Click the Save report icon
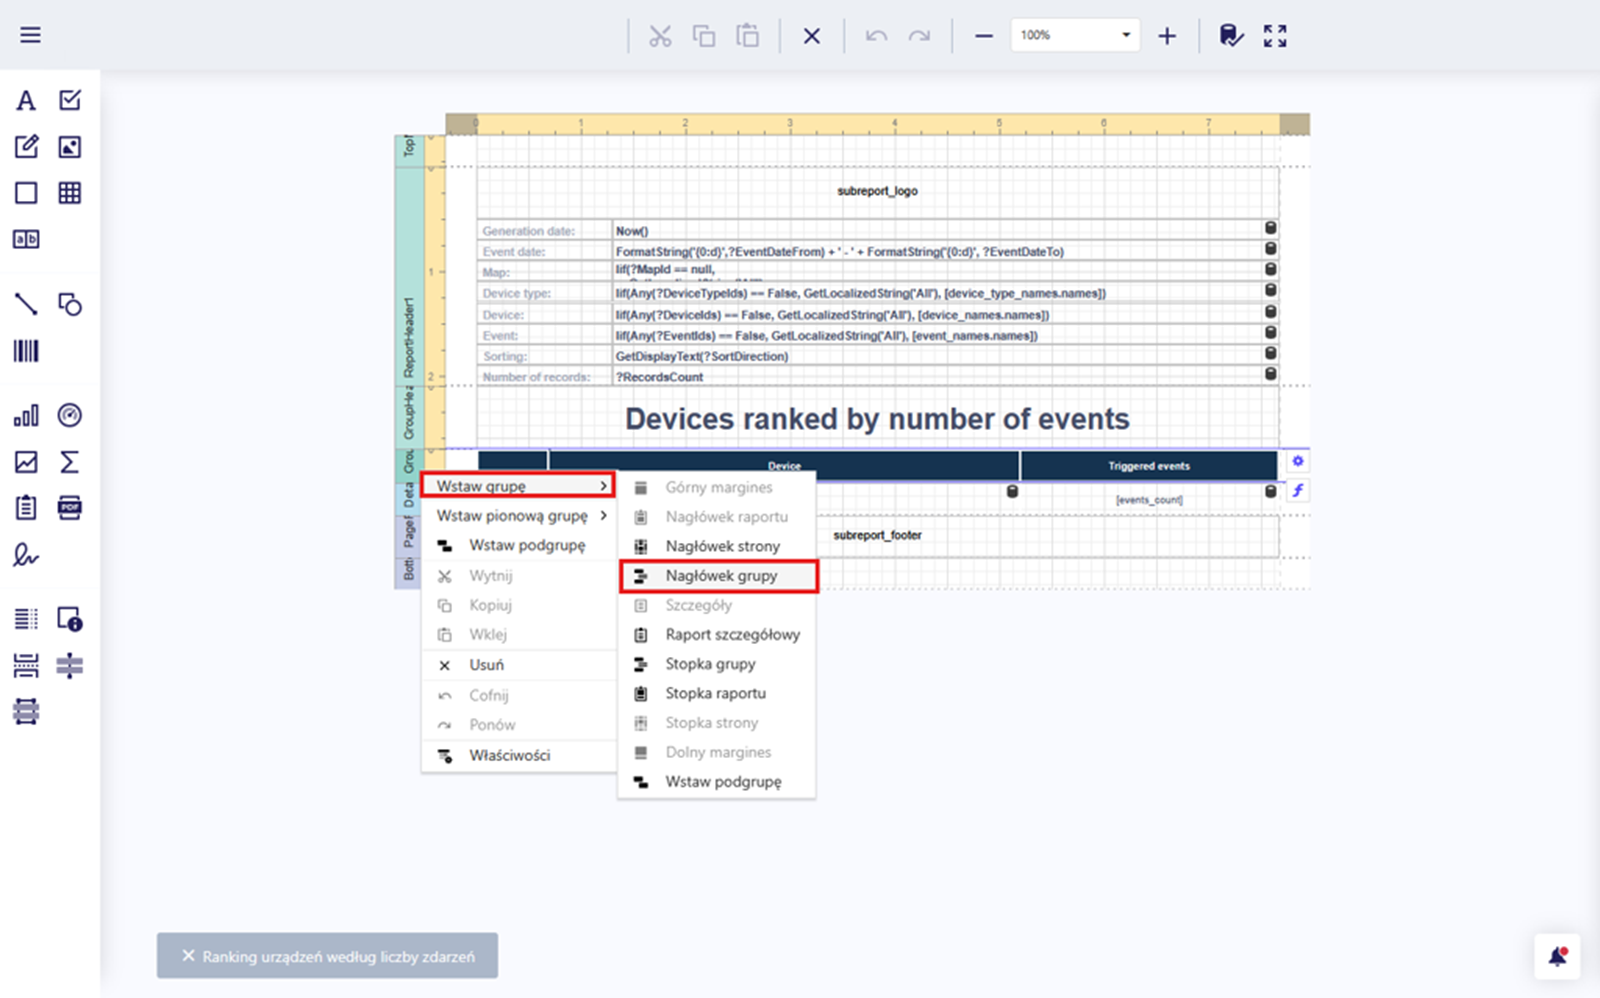 click(1231, 36)
